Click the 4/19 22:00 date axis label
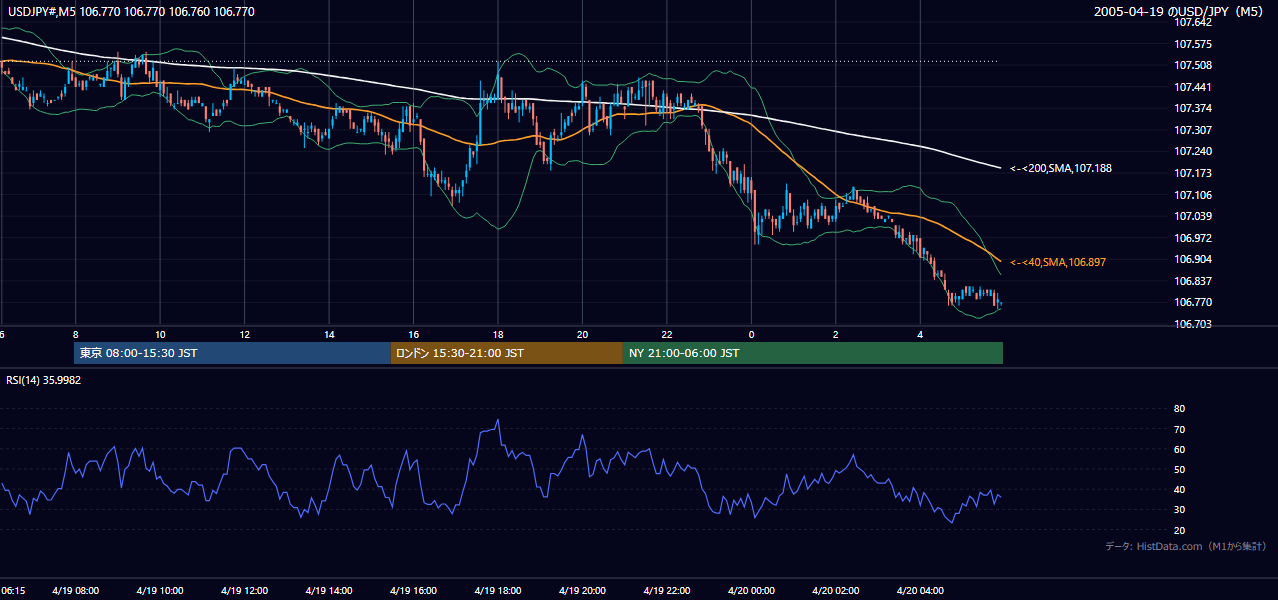Viewport: 1278px width, 600px height. click(666, 590)
